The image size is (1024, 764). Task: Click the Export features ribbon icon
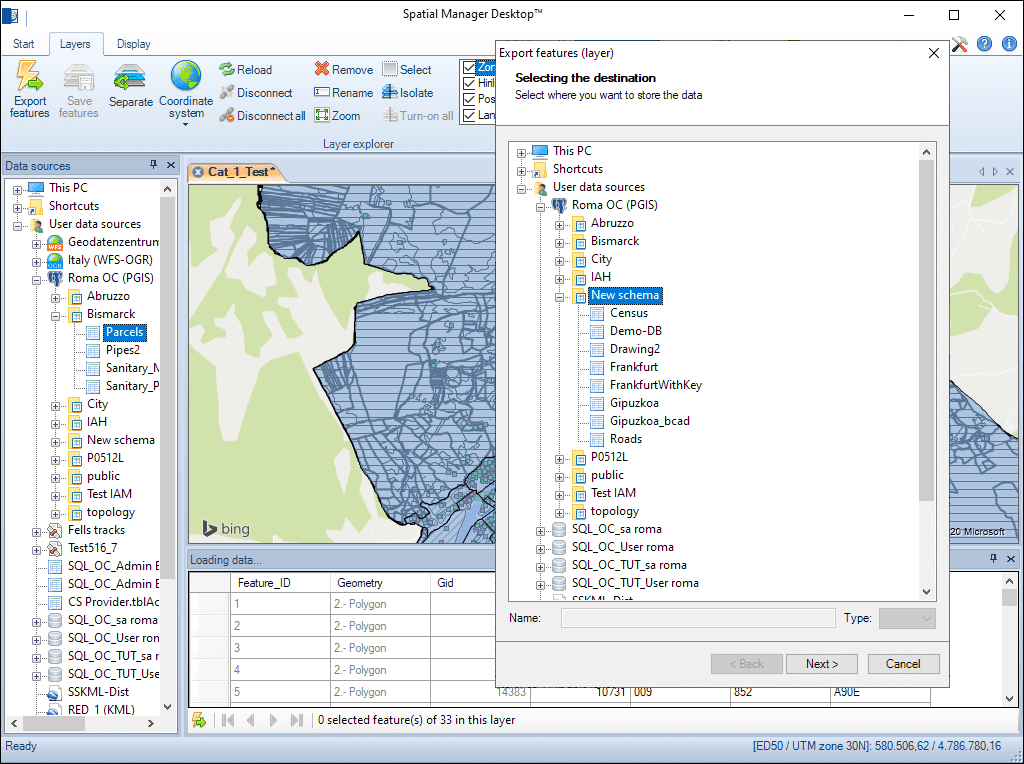29,89
